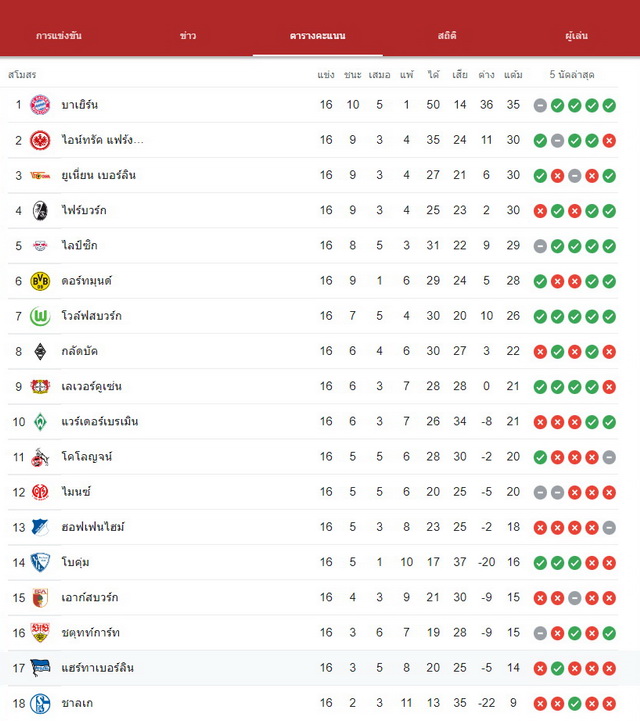Click the Bayern Munich club crest
The height and width of the screenshot is (721, 640).
tap(40, 105)
